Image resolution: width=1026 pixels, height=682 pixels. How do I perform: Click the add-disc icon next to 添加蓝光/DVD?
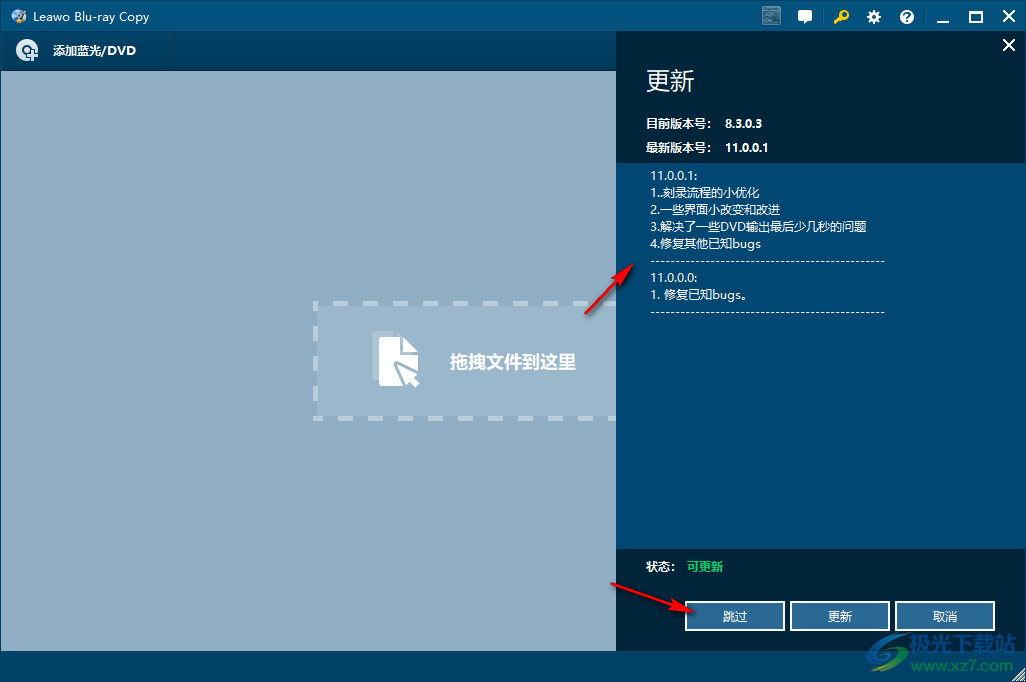27,50
